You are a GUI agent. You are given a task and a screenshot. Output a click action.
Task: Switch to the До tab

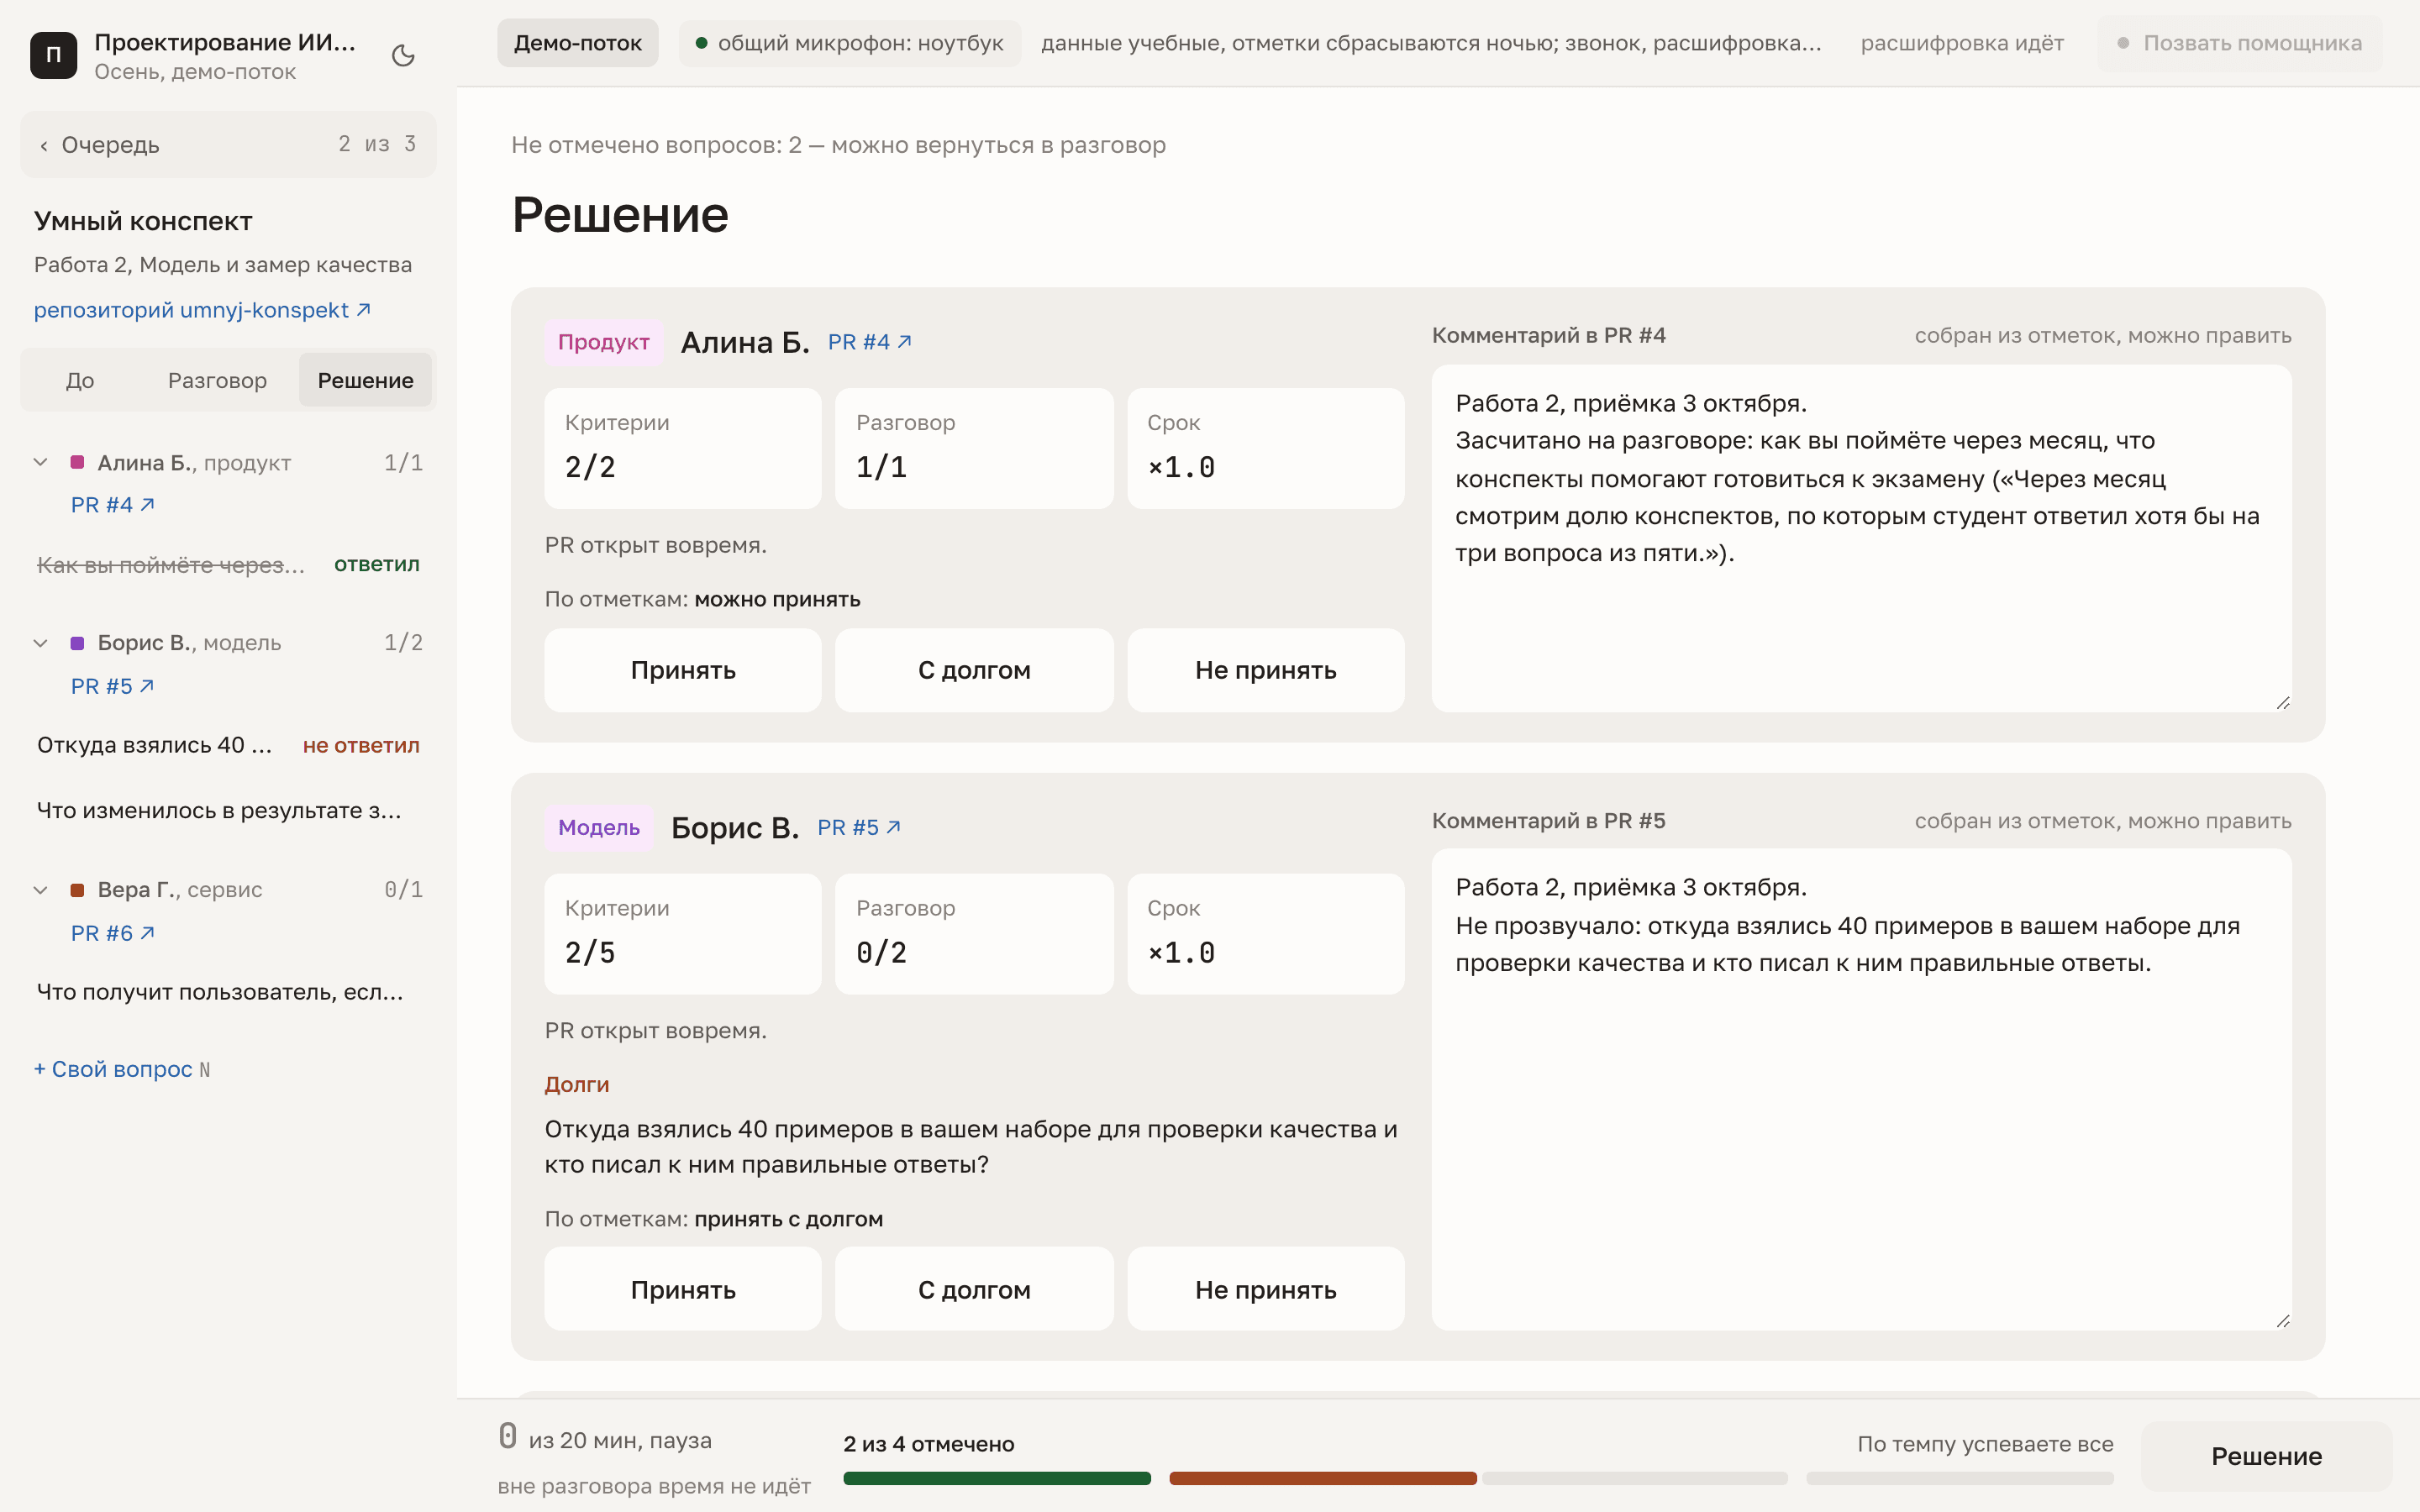click(80, 380)
